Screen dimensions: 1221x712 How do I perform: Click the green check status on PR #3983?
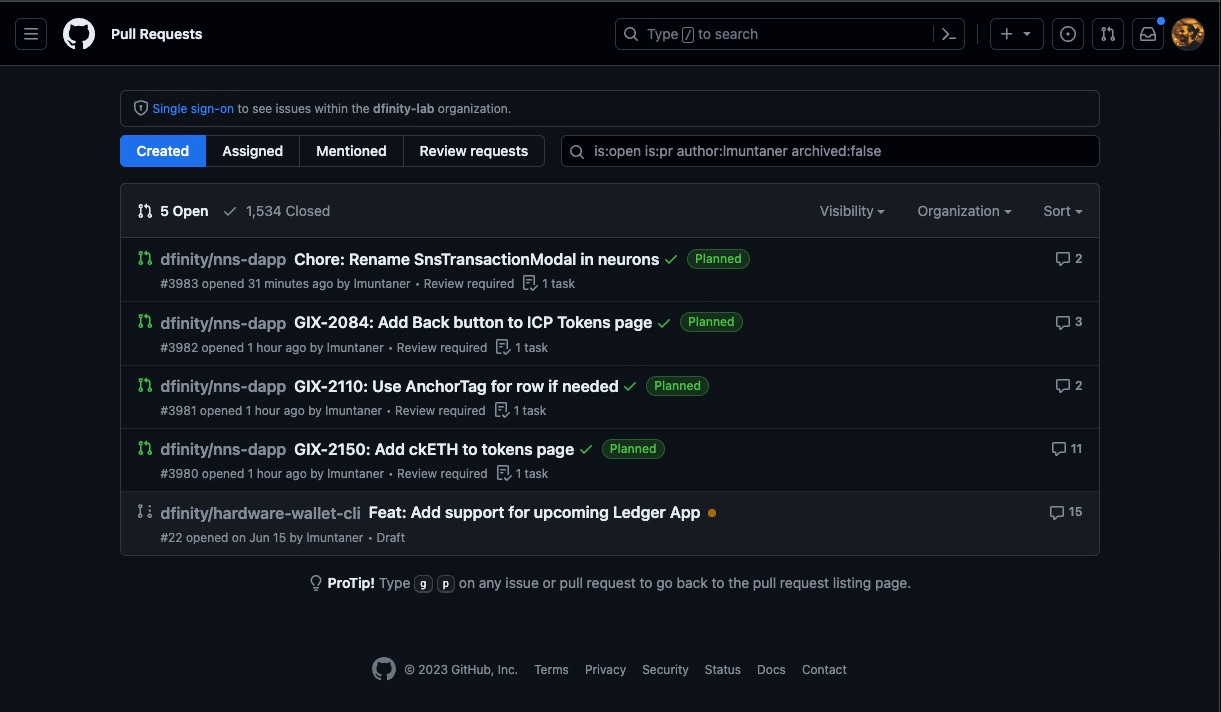[671, 259]
